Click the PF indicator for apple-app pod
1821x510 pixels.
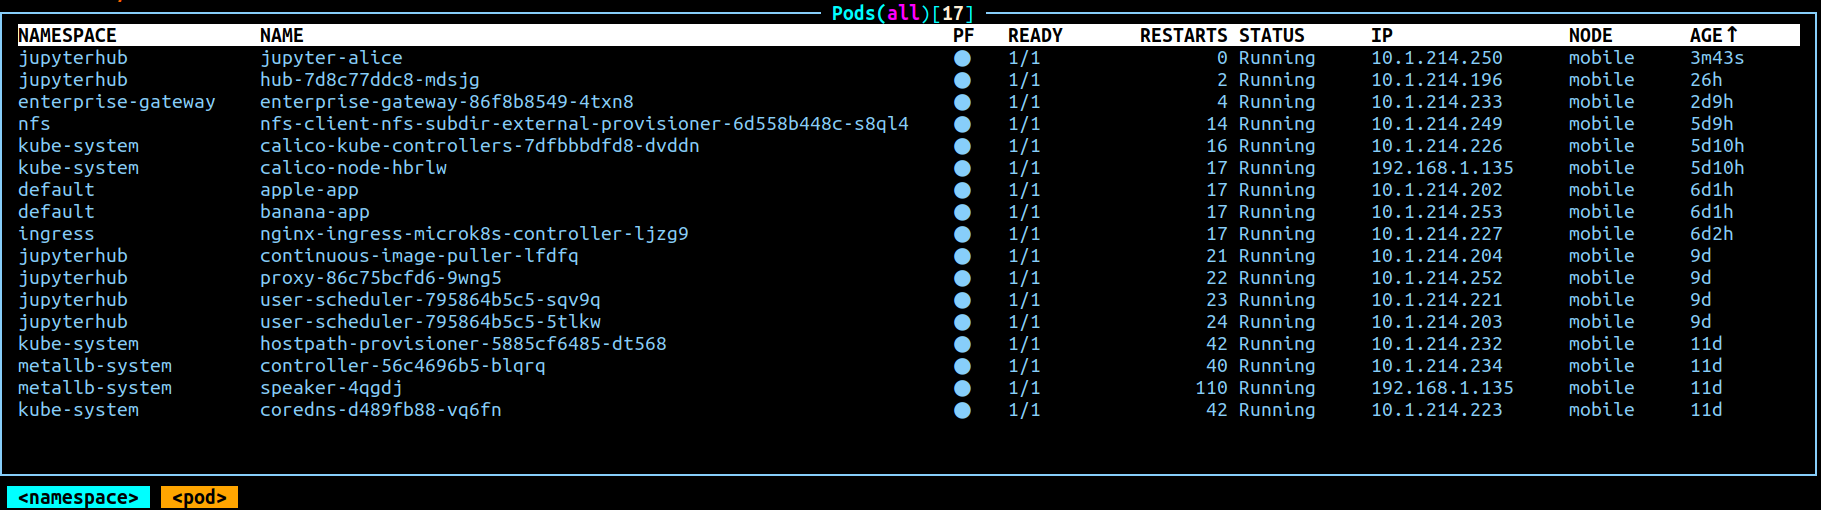(962, 190)
